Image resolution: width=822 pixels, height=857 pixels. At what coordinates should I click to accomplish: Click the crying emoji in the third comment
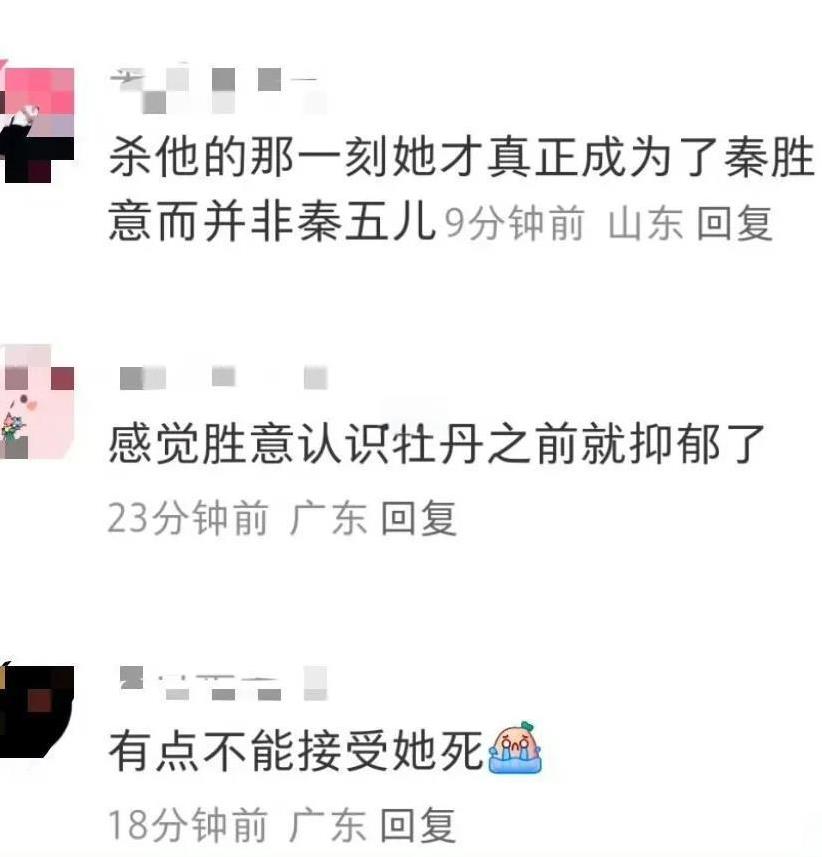515,748
